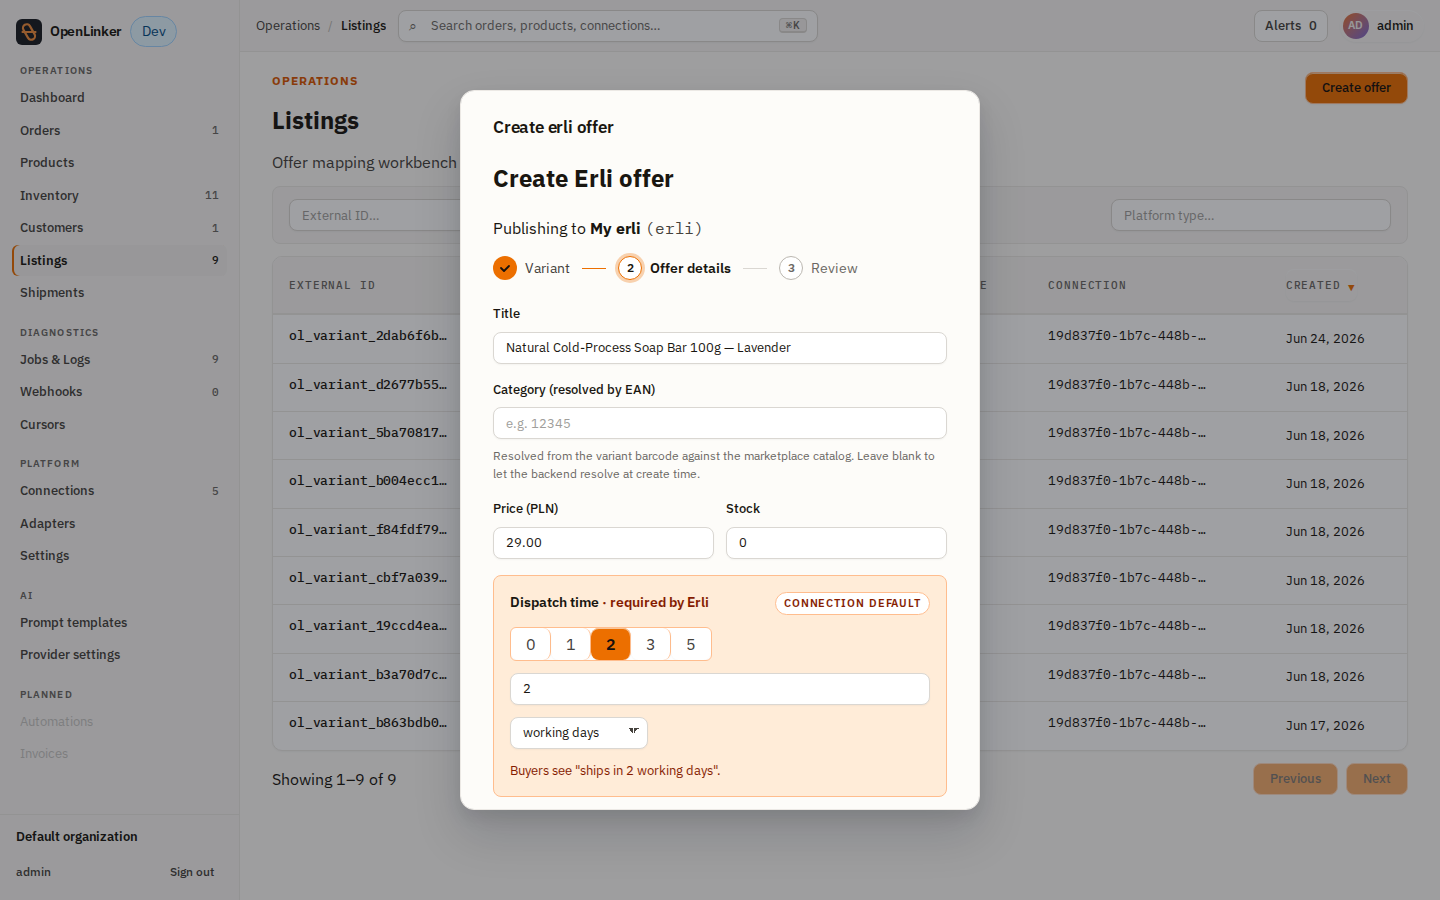Click the Variant step label
The image size is (1440, 900).
[547, 268]
